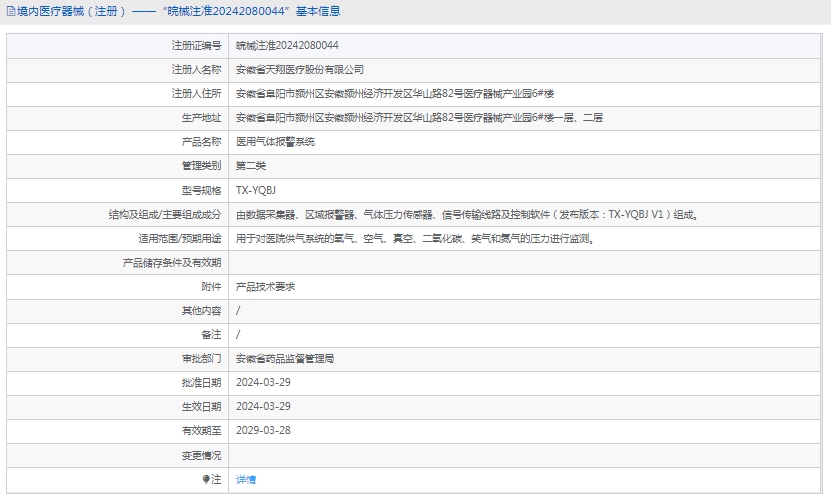This screenshot has width=831, height=499.
Task: Click approval department 安徽省药品监督管理局
Action: [285, 358]
